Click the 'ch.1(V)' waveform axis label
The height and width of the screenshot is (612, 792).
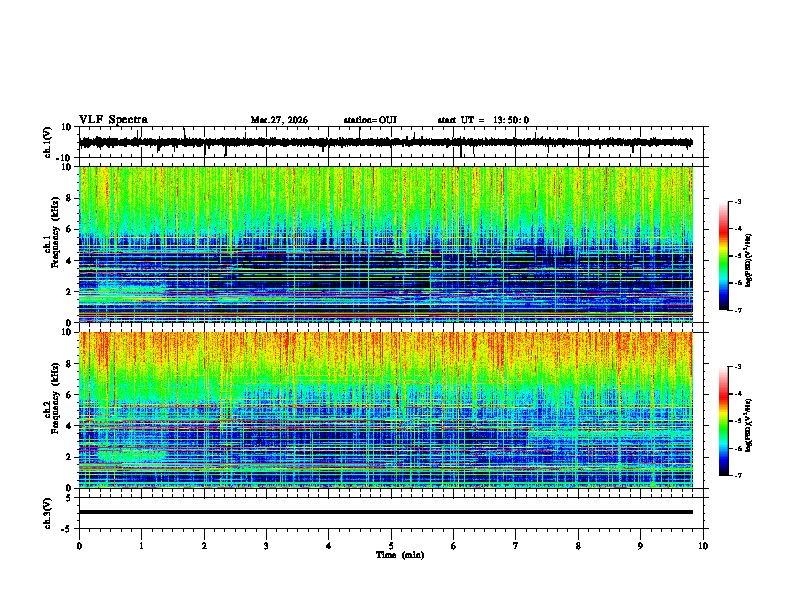click(48, 142)
